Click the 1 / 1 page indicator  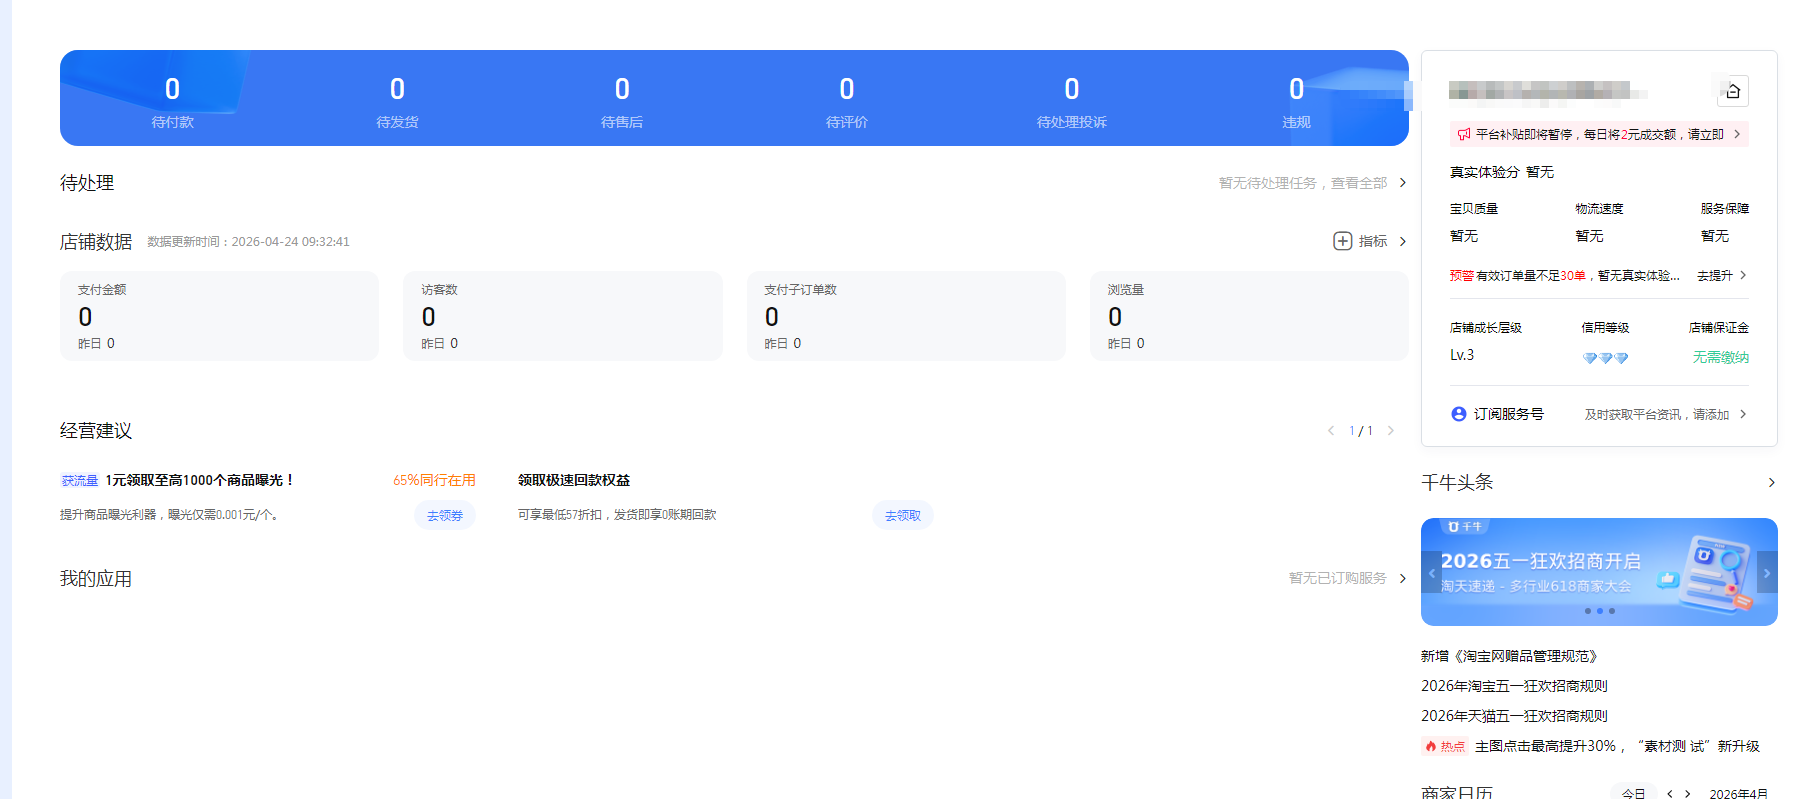click(1361, 431)
